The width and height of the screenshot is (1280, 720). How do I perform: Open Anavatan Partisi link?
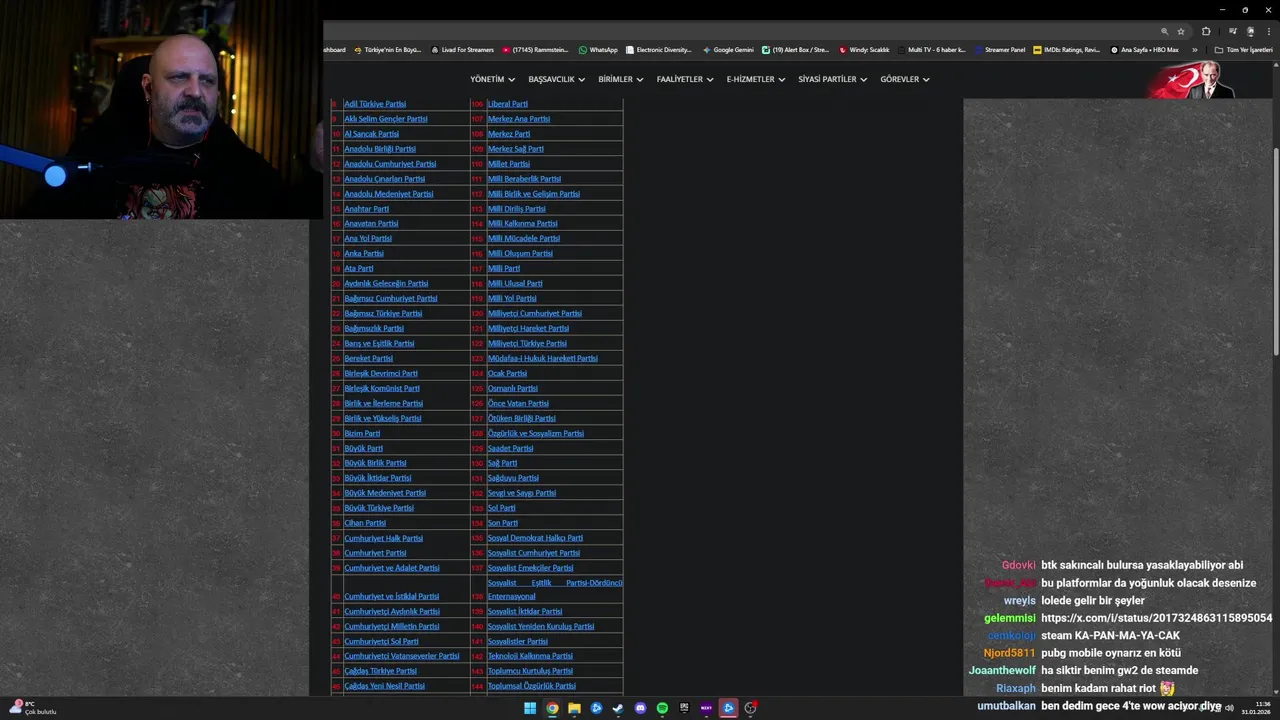click(x=371, y=224)
